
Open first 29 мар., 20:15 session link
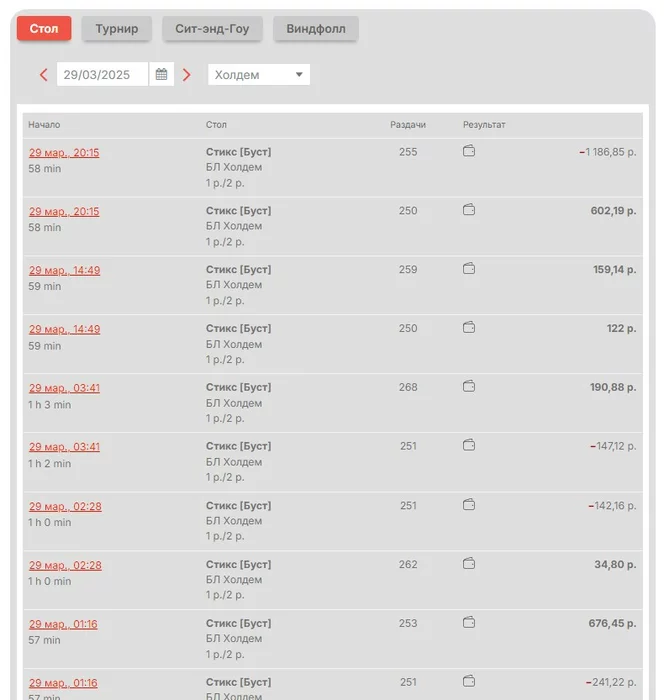64,153
